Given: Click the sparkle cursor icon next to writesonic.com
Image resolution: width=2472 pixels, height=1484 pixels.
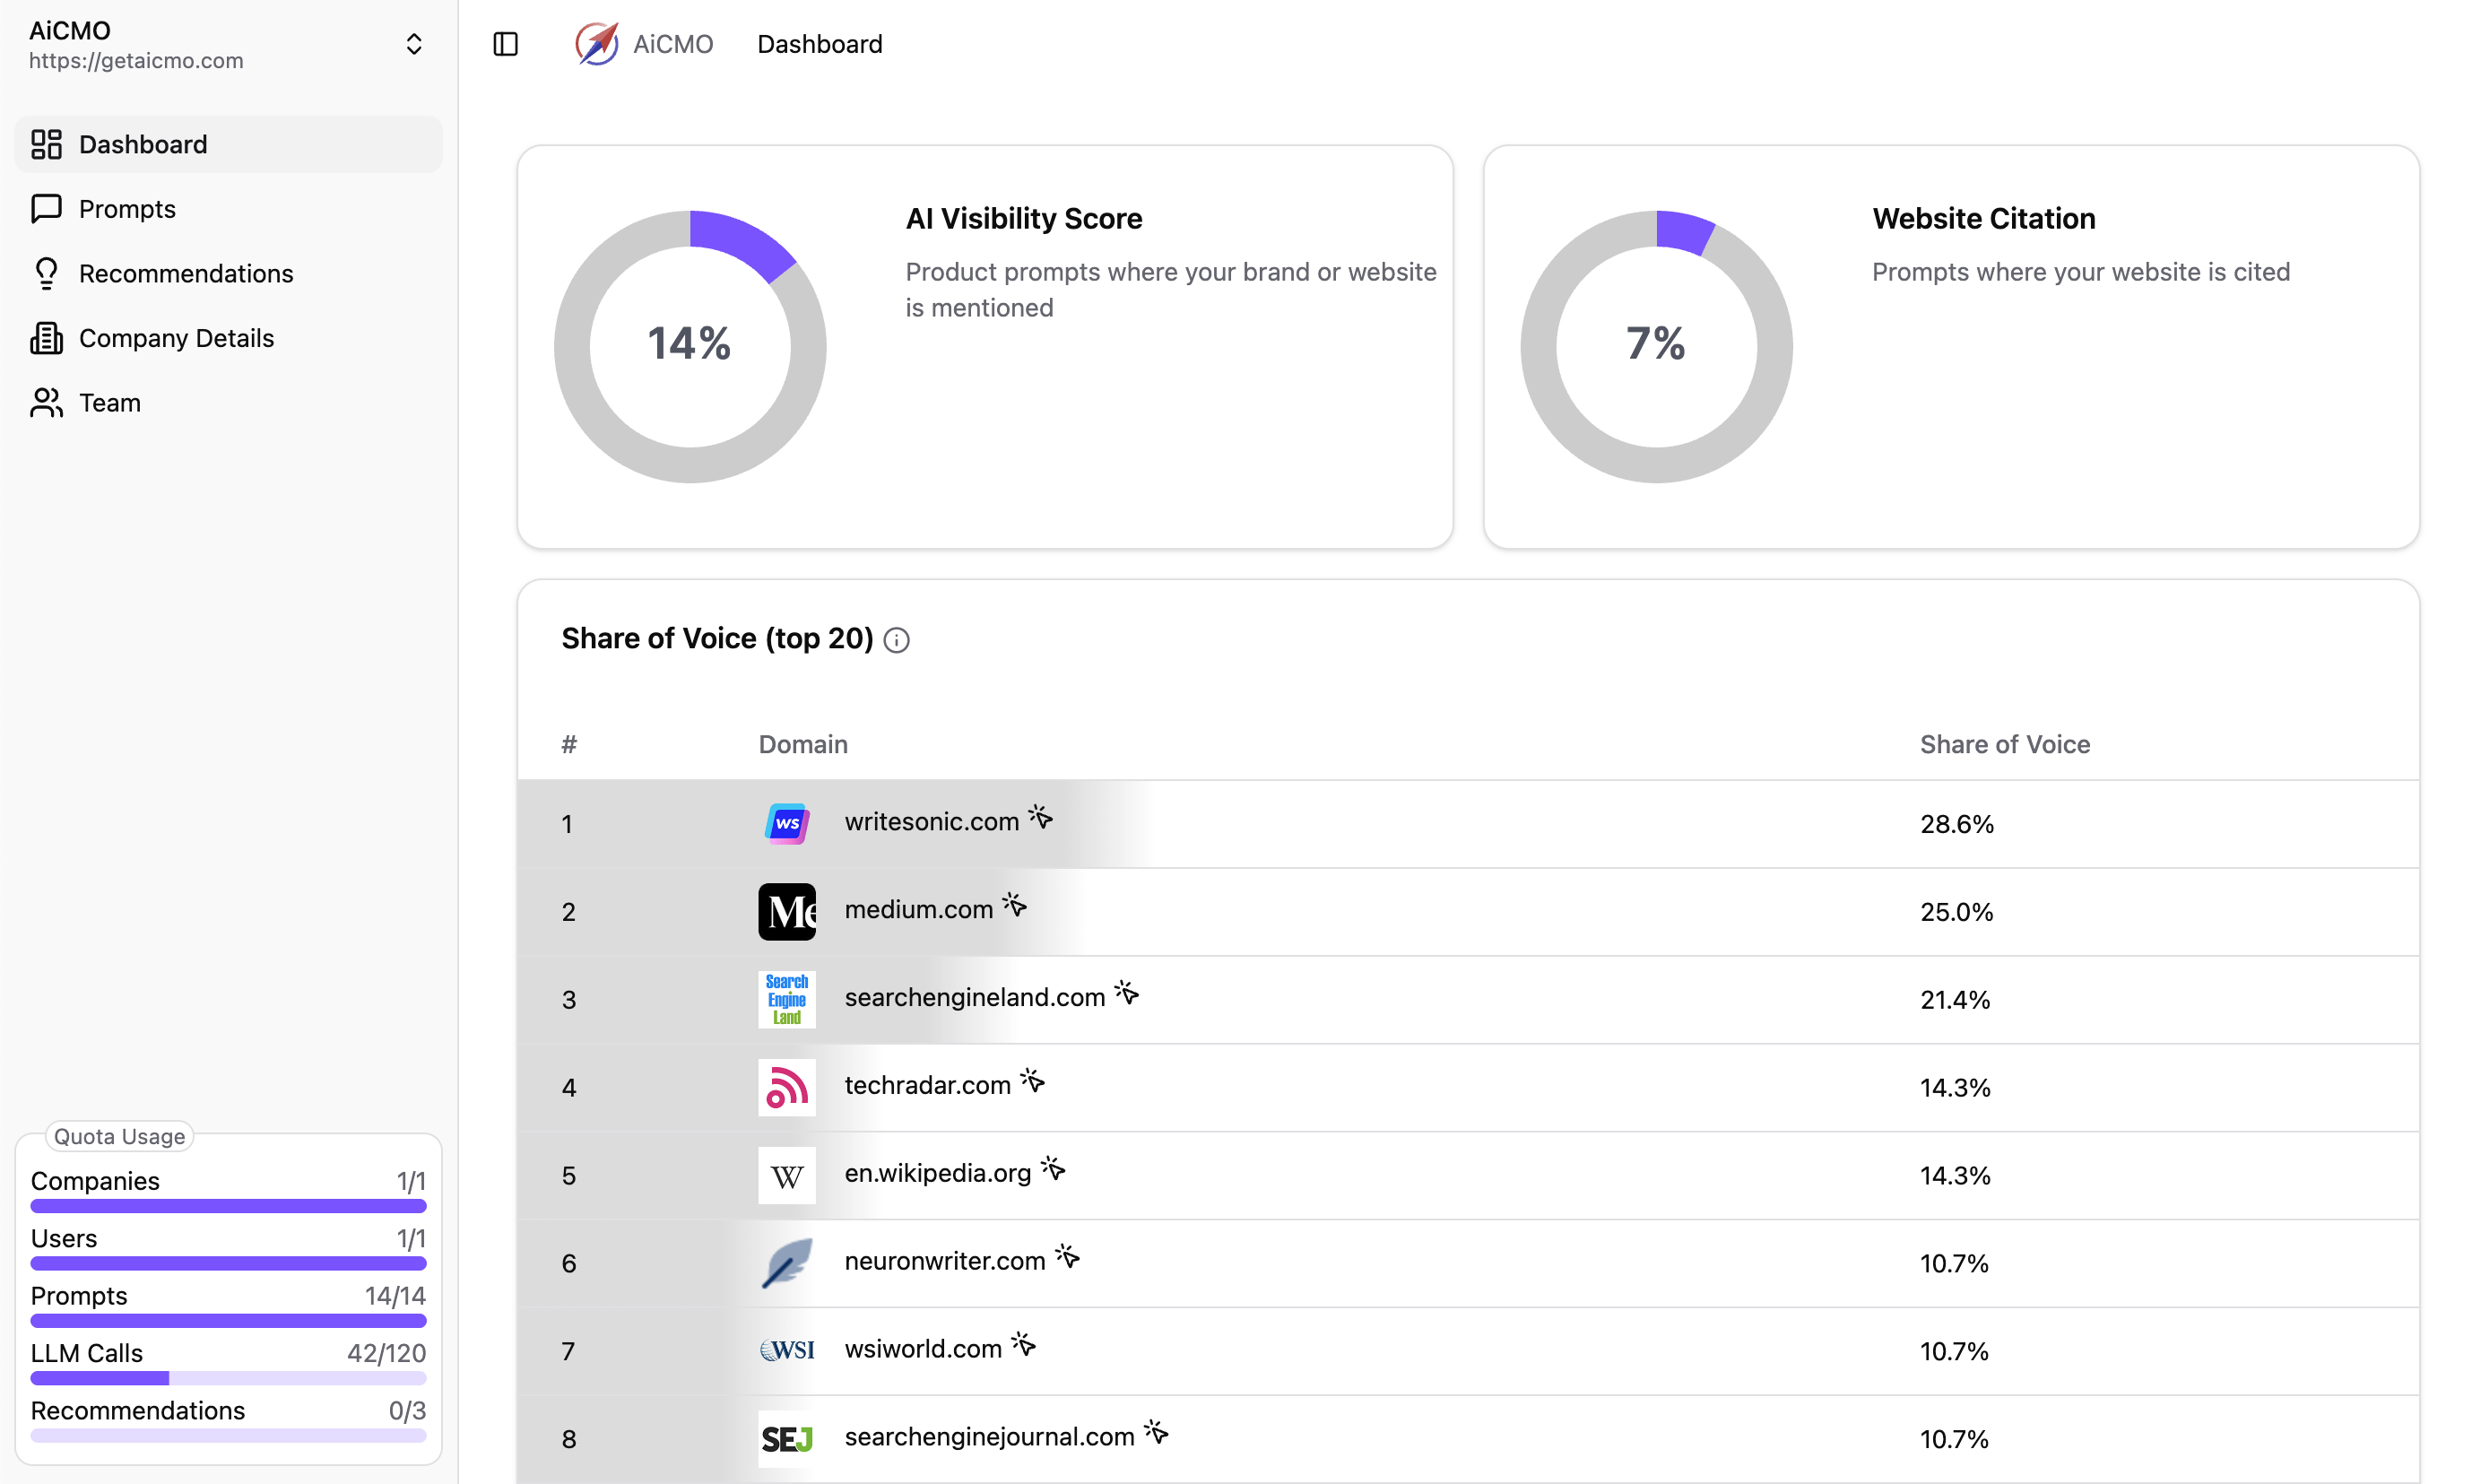Looking at the screenshot, I should tap(1041, 817).
